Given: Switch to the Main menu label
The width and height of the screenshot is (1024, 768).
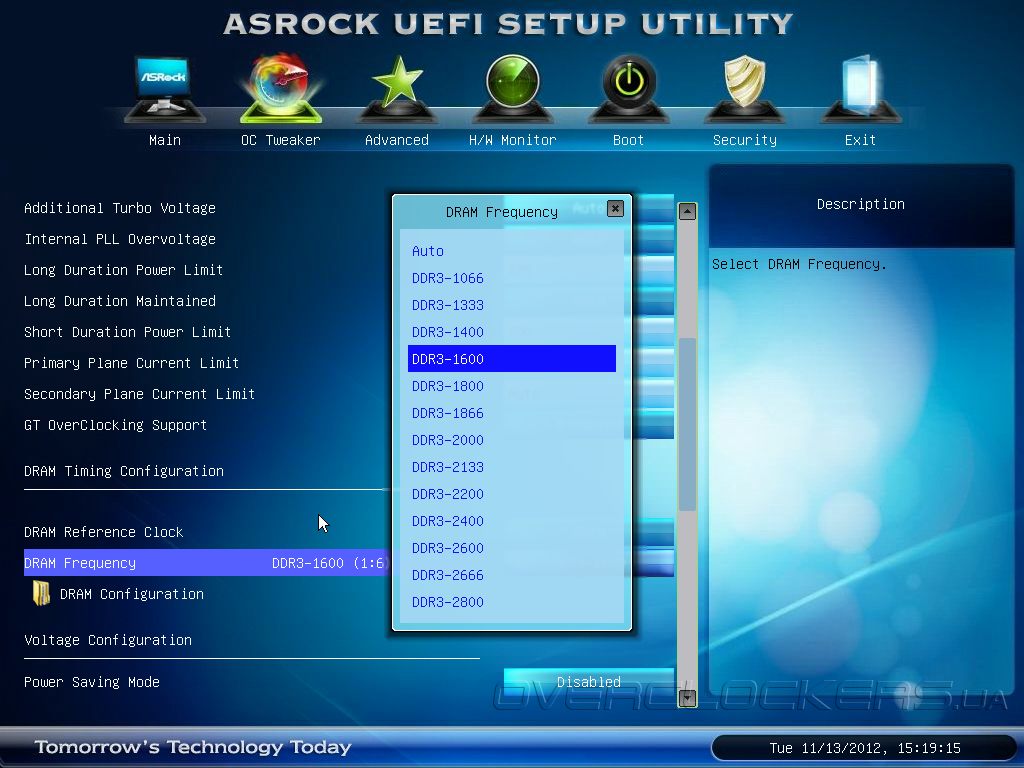Looking at the screenshot, I should click(165, 140).
